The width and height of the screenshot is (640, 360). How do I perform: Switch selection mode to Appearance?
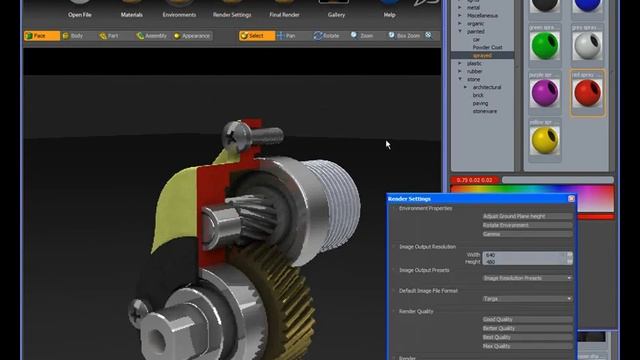point(192,36)
